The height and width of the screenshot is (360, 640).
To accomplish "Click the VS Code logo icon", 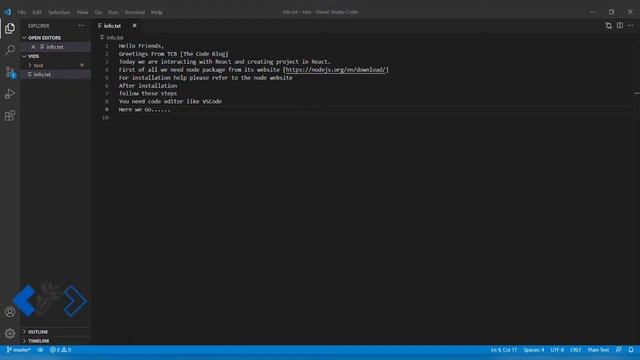I will (x=7, y=12).
